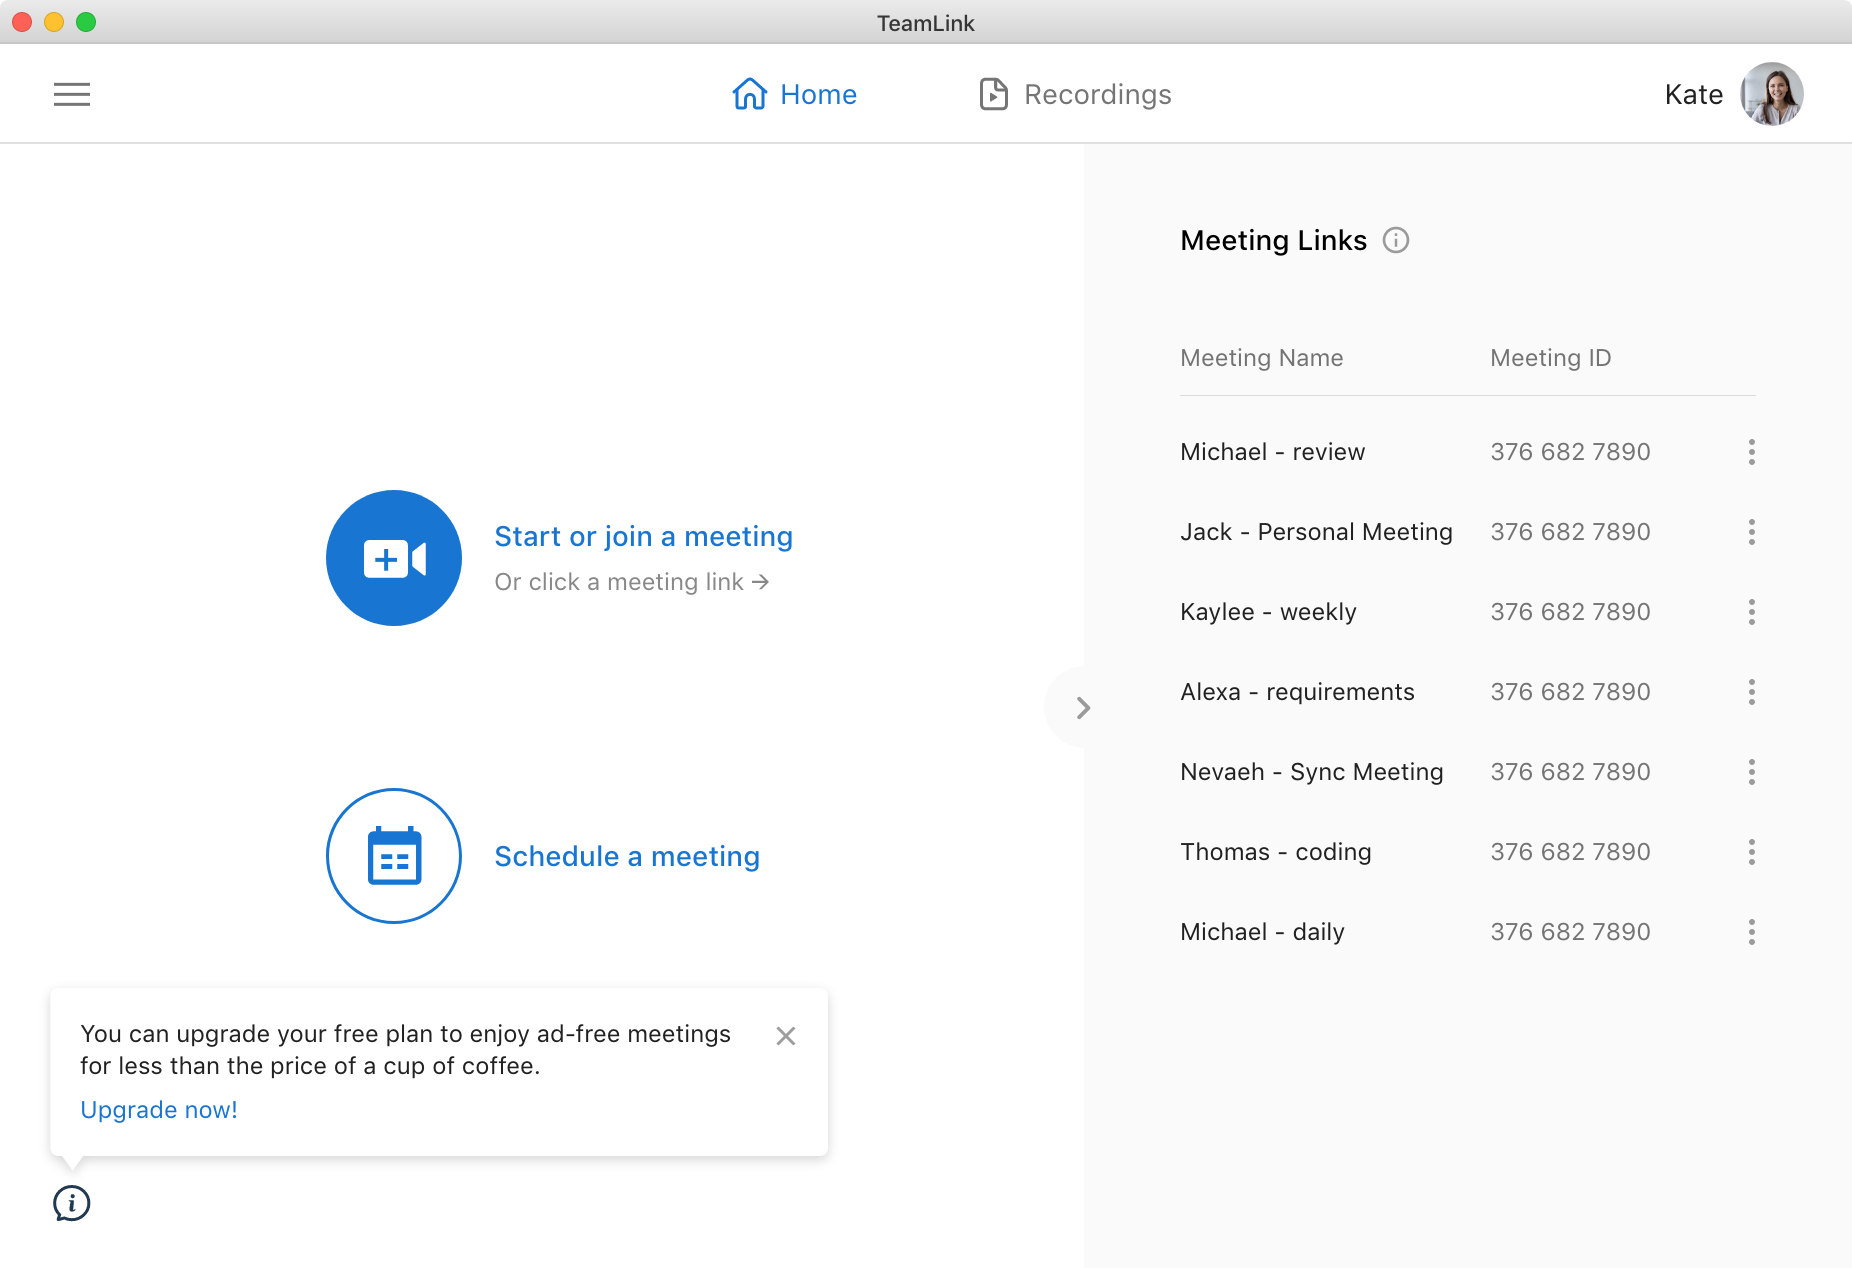Open the hamburger menu

pos(72,95)
